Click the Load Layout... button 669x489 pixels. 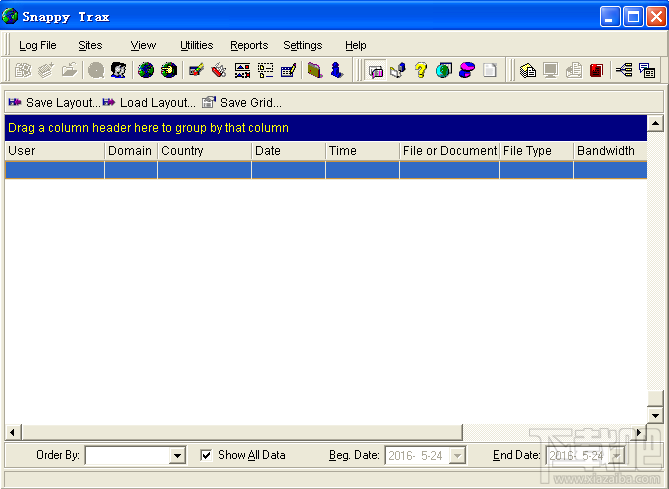(x=149, y=102)
